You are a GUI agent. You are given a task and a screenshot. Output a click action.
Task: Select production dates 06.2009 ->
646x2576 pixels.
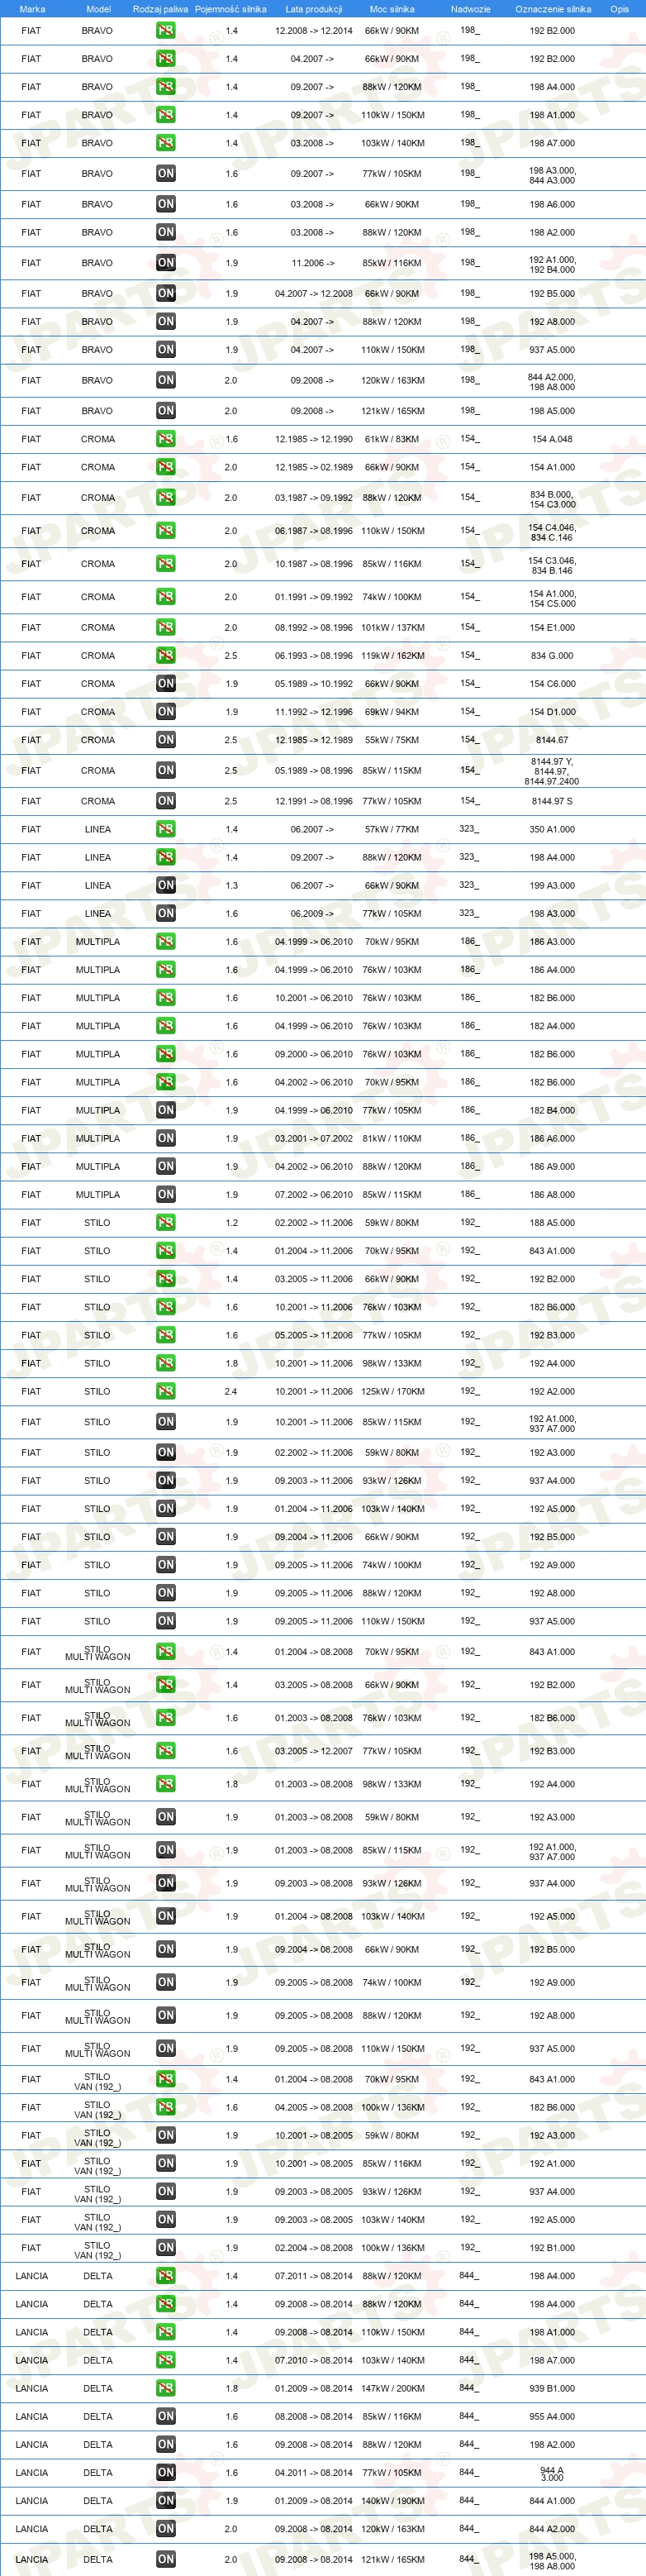click(x=314, y=913)
